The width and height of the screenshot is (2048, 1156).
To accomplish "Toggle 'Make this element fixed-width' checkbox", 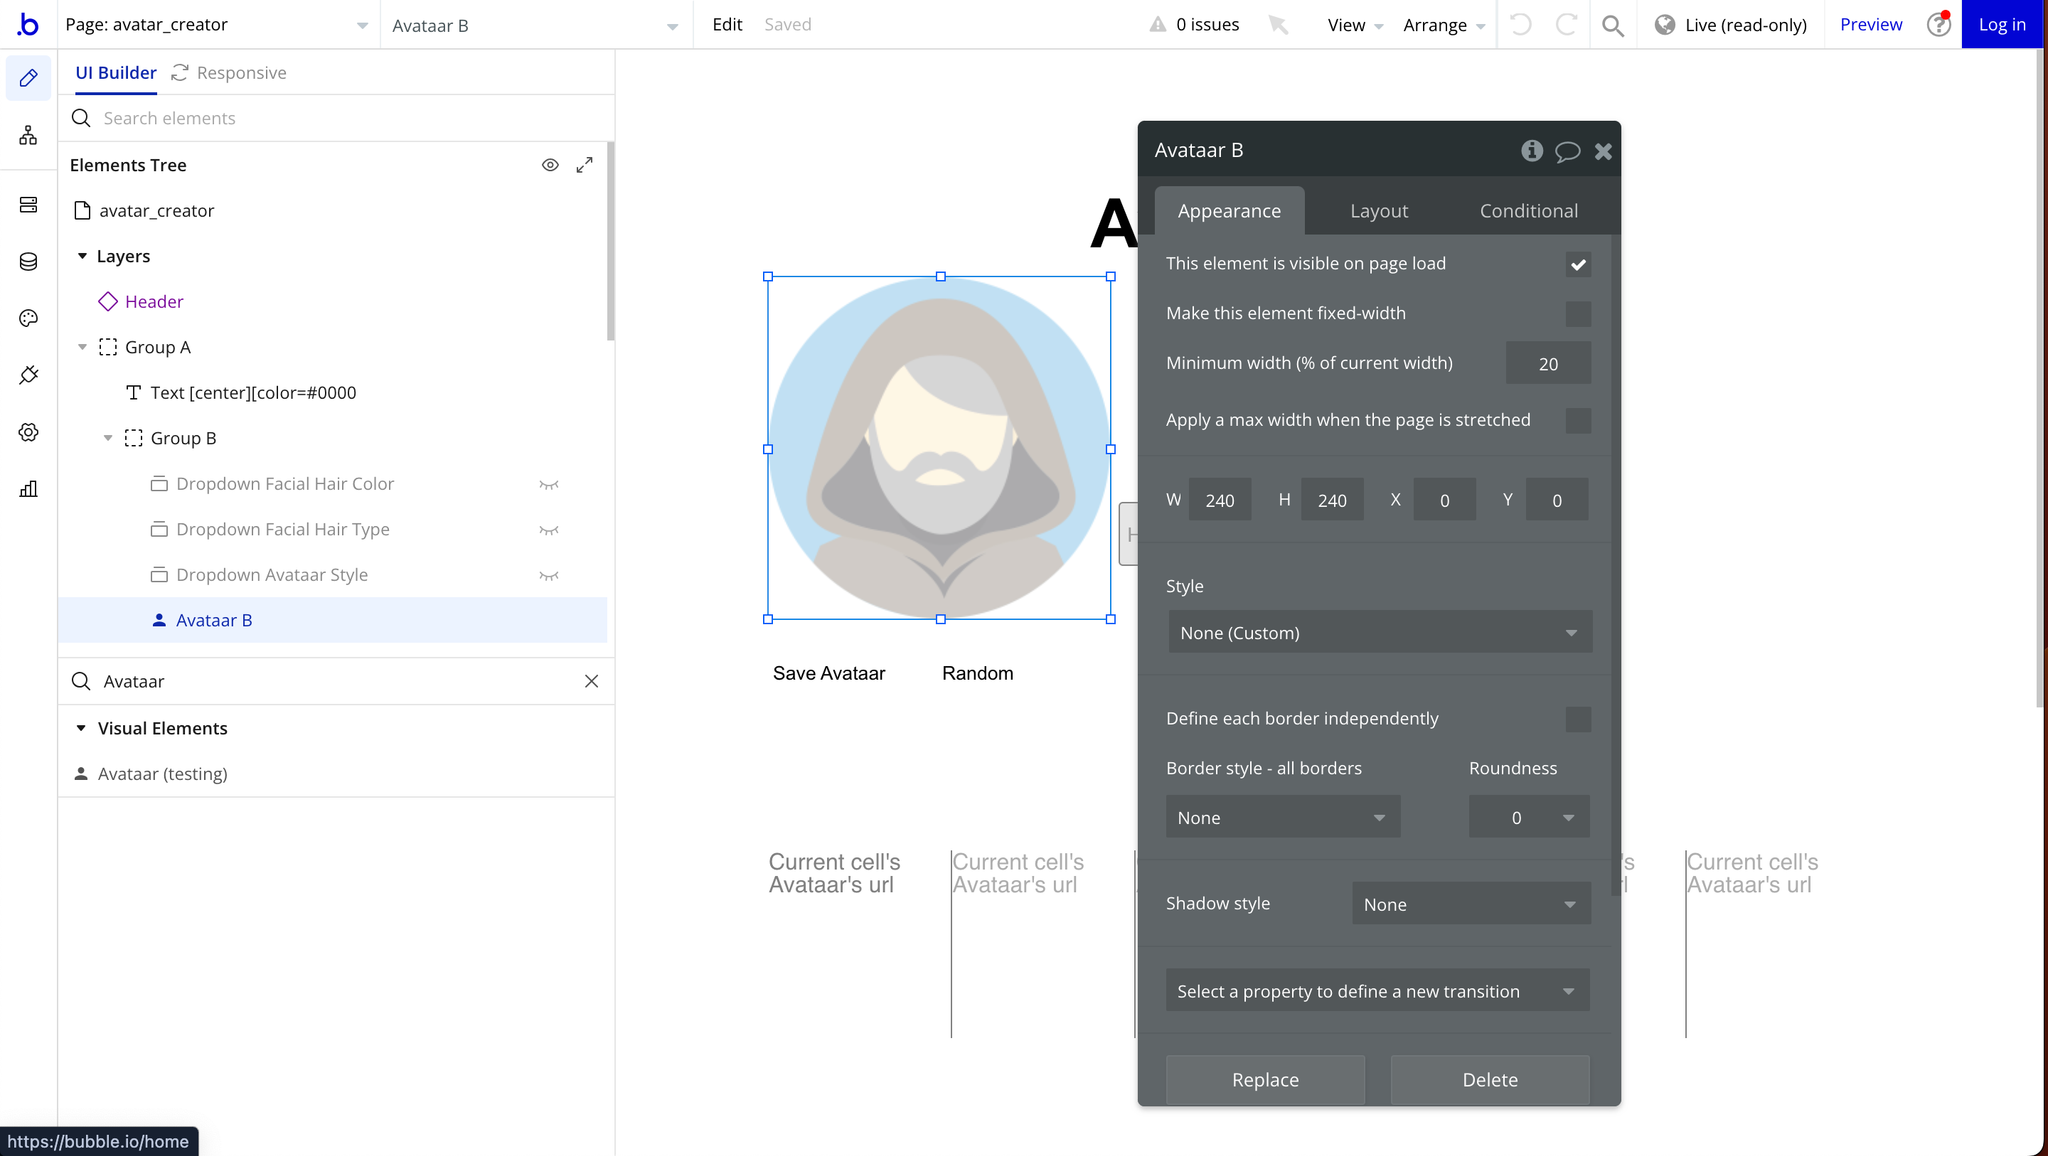I will click(1578, 314).
